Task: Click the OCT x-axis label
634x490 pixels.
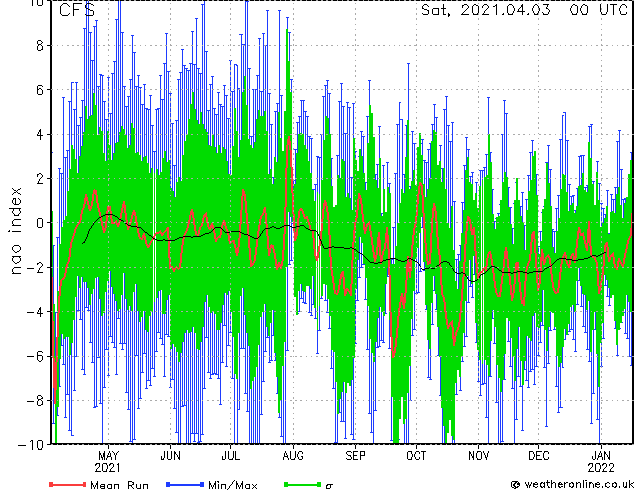Action: pyautogui.click(x=416, y=456)
